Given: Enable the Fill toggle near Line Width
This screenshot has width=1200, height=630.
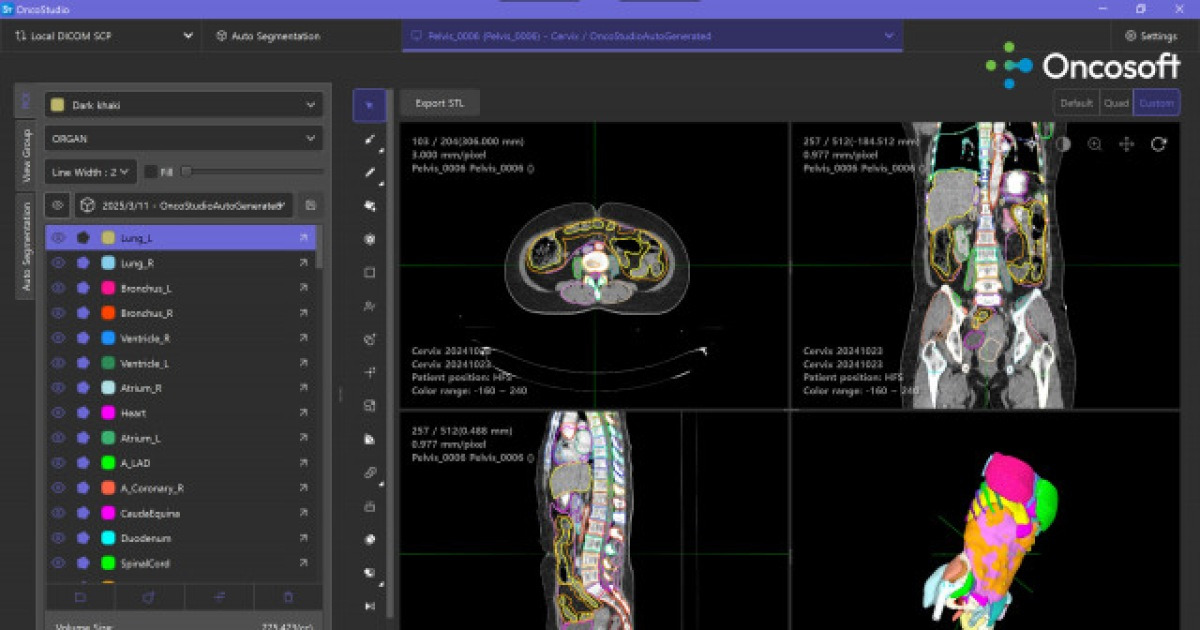Looking at the screenshot, I should tap(150, 171).
